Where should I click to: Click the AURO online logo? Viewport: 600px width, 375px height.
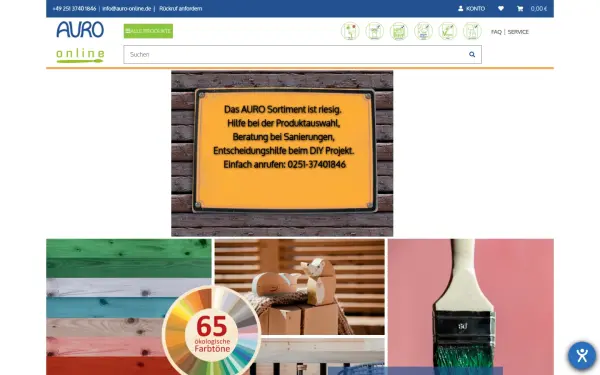[80, 42]
